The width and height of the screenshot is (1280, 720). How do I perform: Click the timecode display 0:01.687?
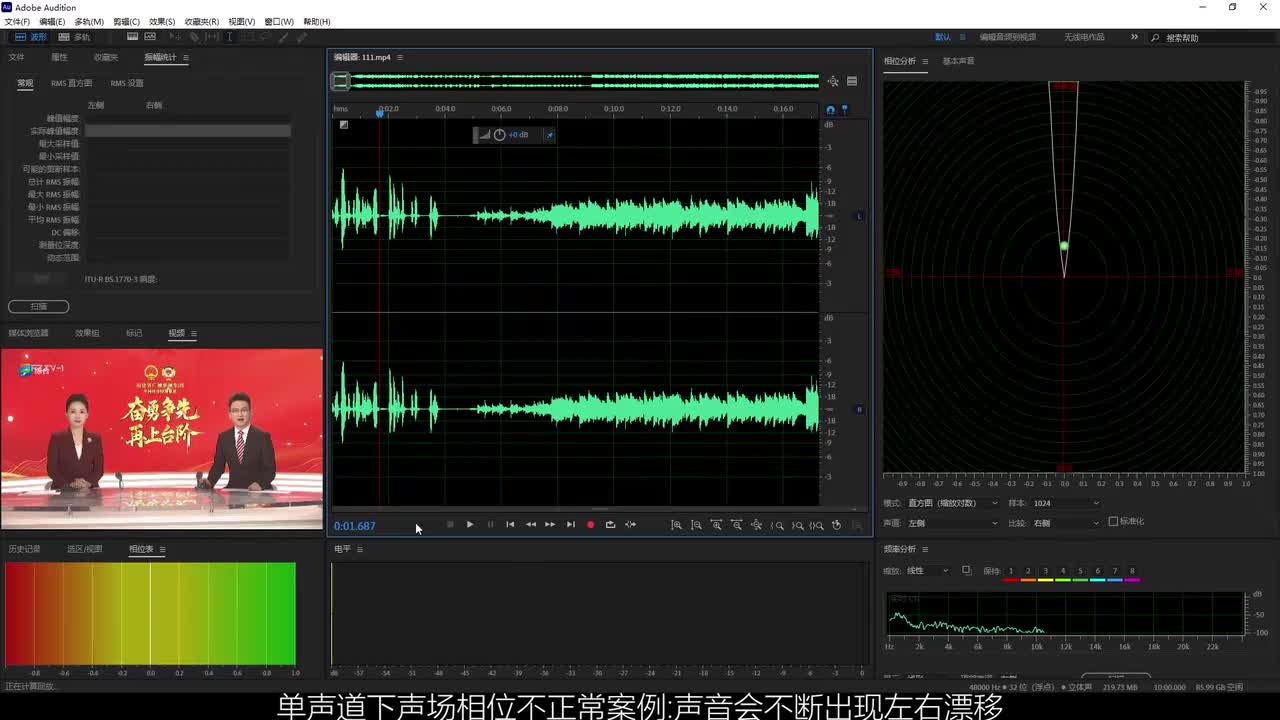355,526
